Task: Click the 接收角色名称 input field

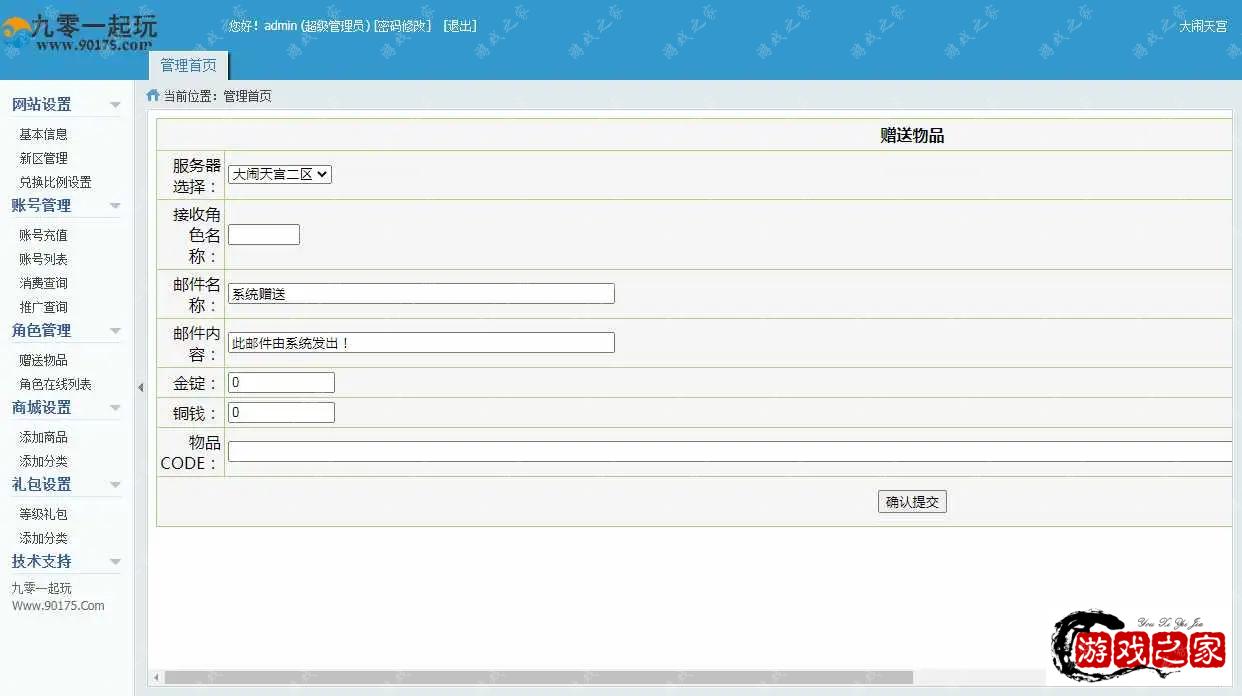Action: point(263,234)
